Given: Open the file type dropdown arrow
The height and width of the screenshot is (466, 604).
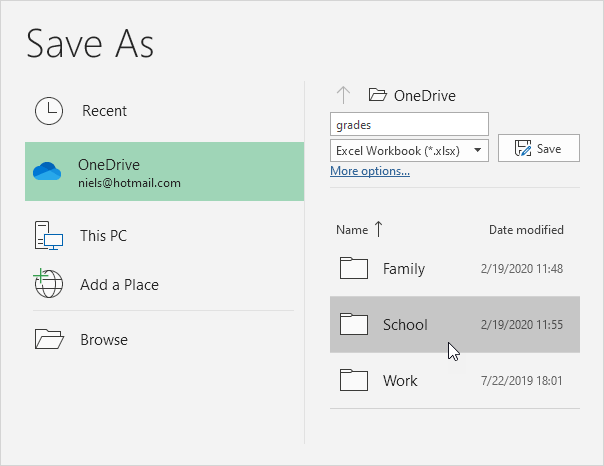Looking at the screenshot, I should pyautogui.click(x=478, y=150).
